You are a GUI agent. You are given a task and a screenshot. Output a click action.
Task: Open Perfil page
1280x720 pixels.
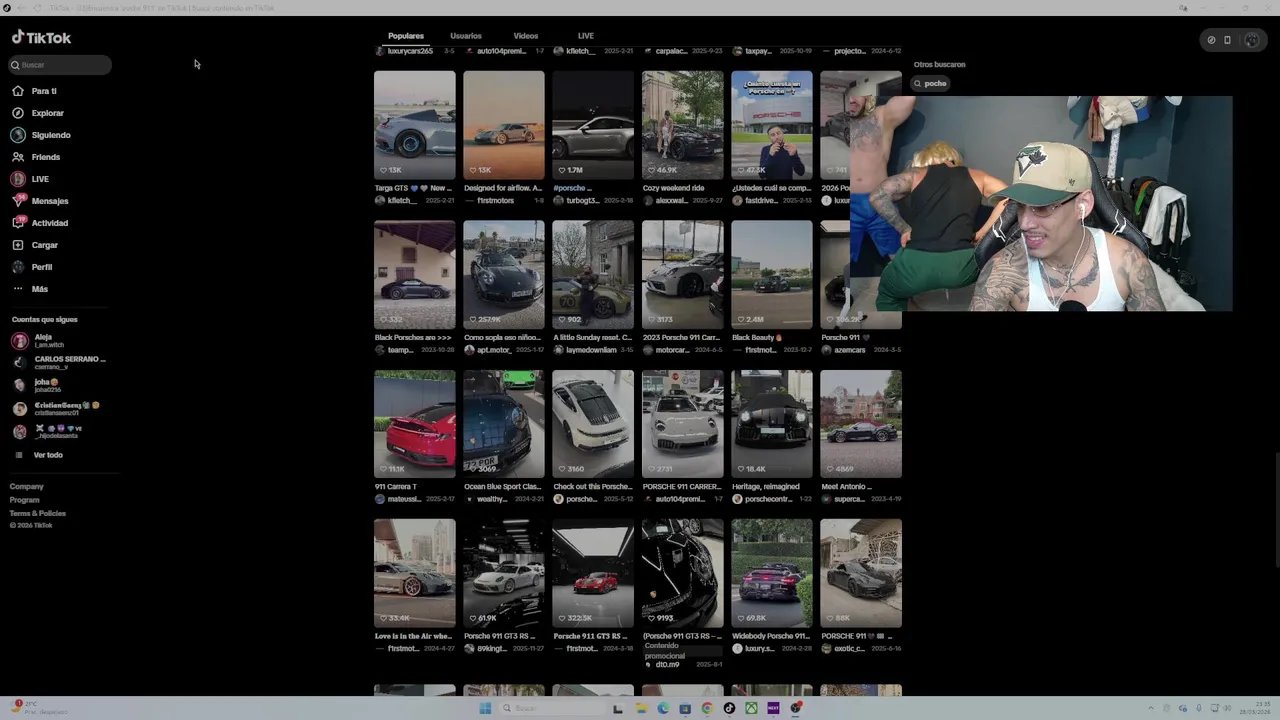point(32,267)
